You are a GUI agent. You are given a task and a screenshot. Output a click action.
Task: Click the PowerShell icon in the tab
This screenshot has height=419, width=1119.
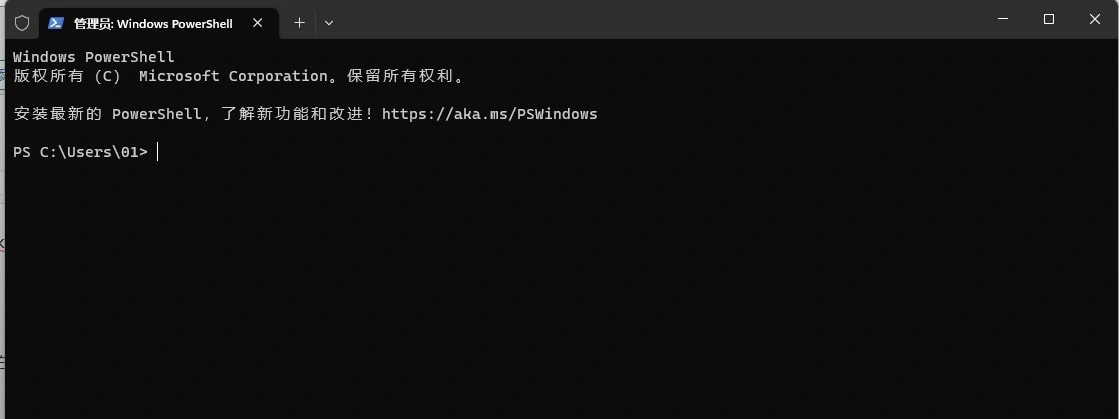point(56,23)
